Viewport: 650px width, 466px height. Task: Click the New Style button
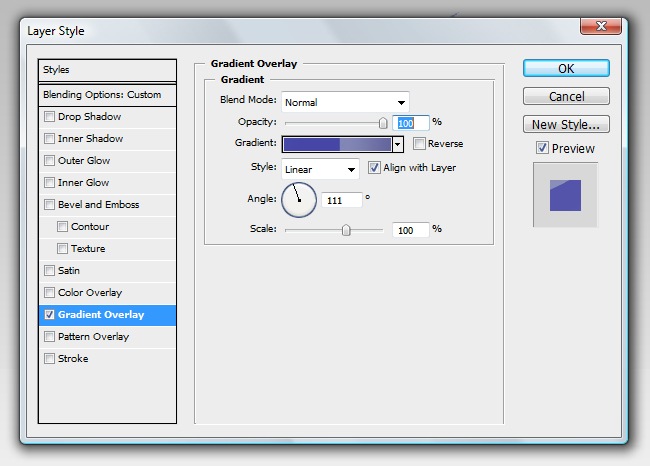click(566, 125)
